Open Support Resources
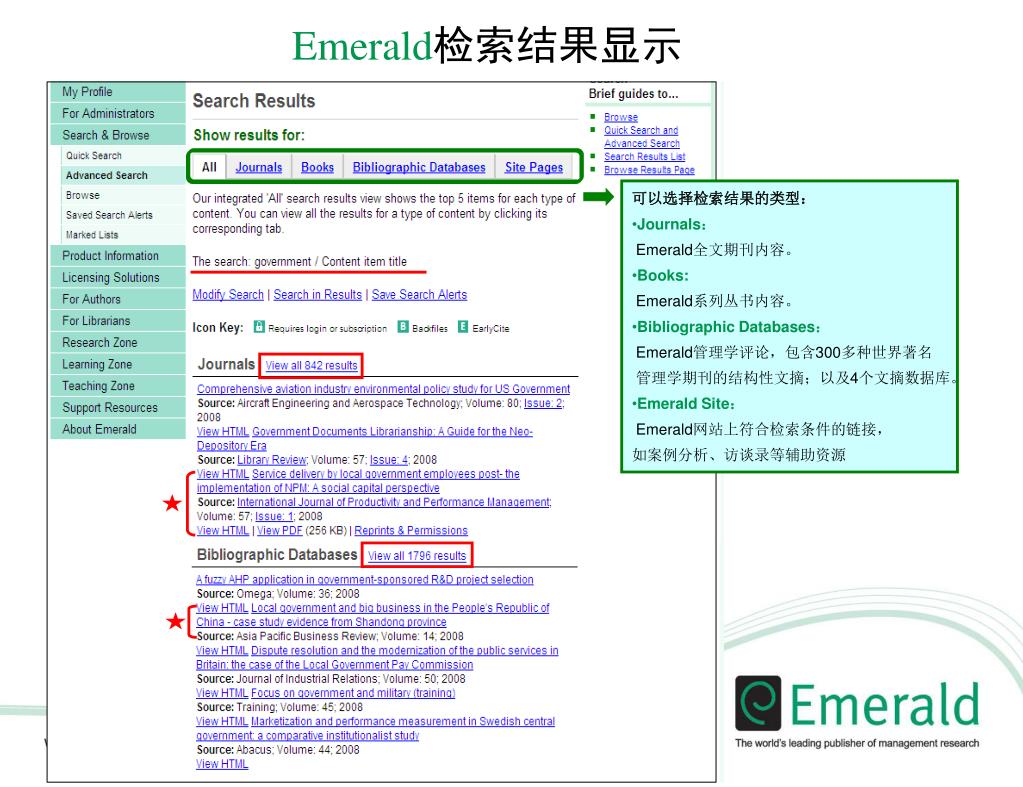This screenshot has width=1023, height=787. point(118,407)
